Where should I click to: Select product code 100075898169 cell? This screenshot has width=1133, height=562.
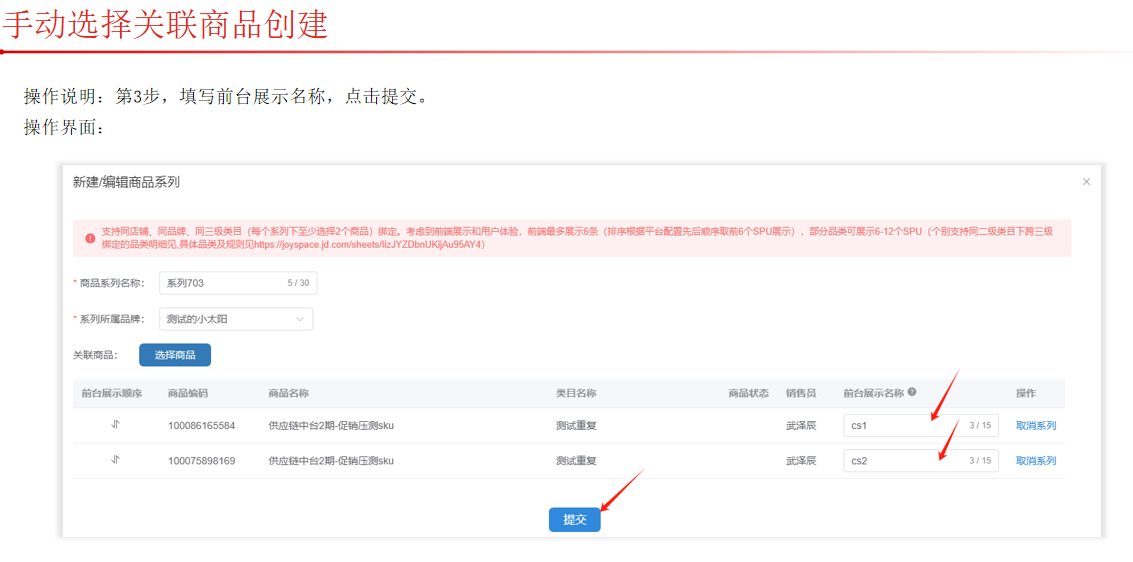click(x=202, y=461)
